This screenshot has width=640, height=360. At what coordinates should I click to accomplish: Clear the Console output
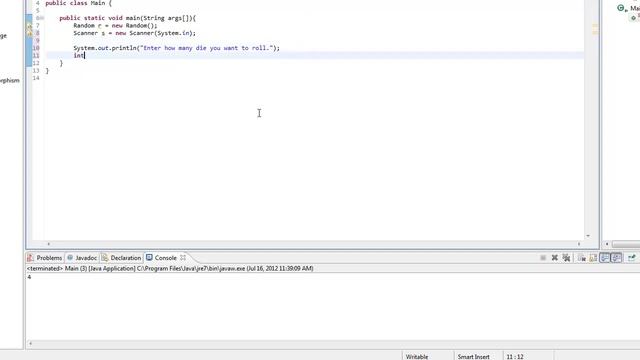click(x=582, y=258)
